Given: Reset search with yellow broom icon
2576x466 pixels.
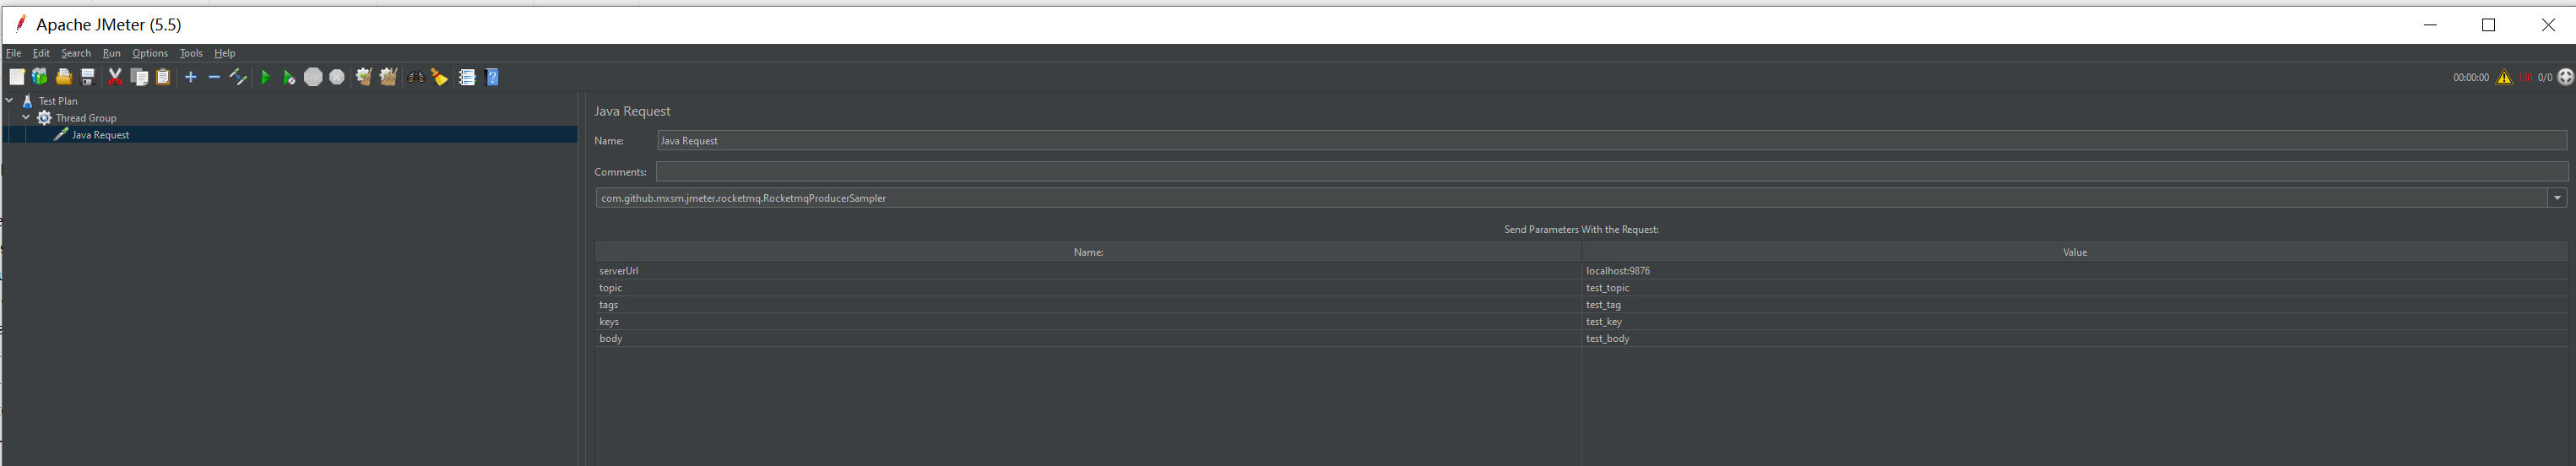Looking at the screenshot, I should tap(439, 77).
